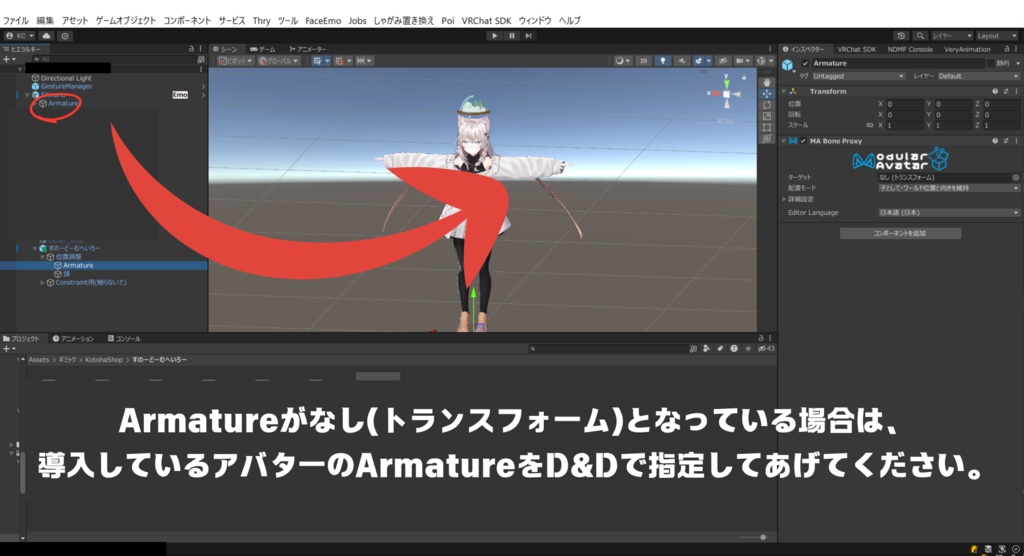Image resolution: width=1024 pixels, height=556 pixels.
Task: Open draw mode shading dropdown
Action: (x=622, y=61)
